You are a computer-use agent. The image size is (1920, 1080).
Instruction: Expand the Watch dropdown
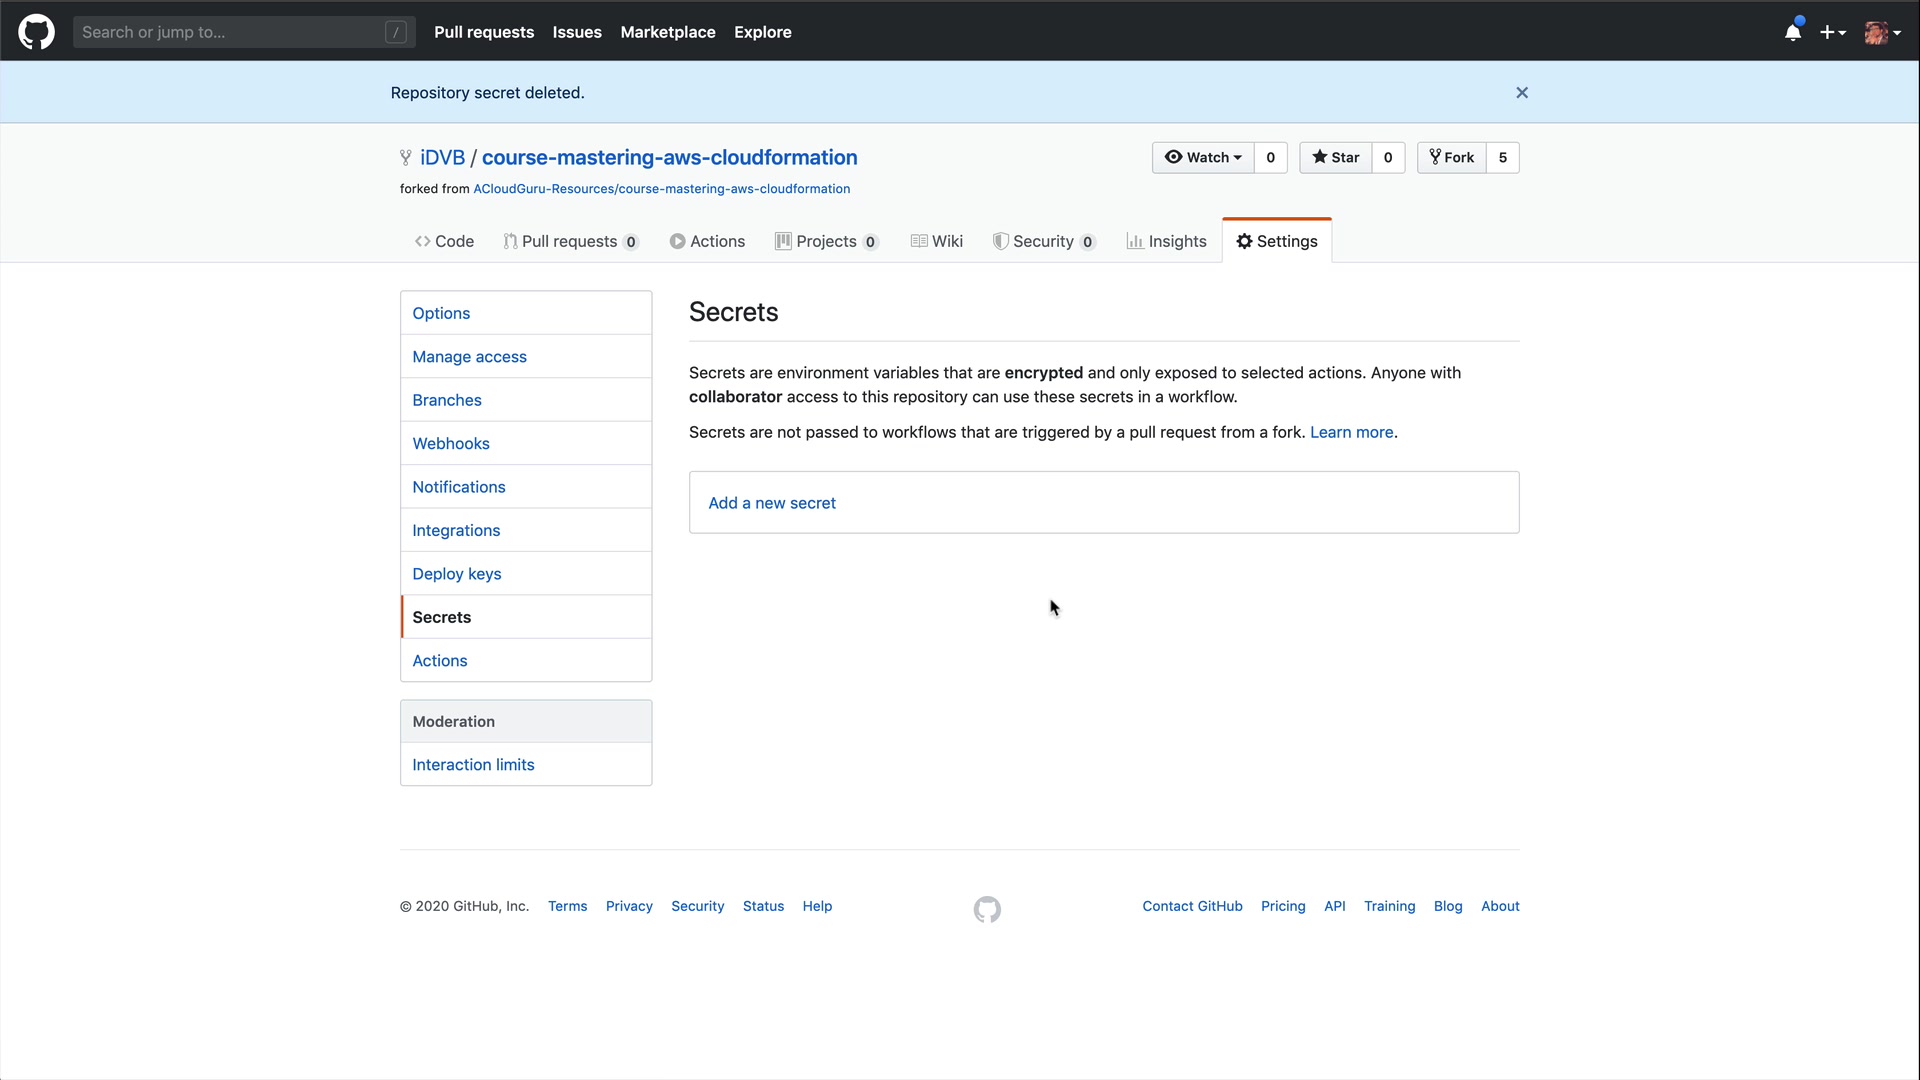click(1203, 157)
